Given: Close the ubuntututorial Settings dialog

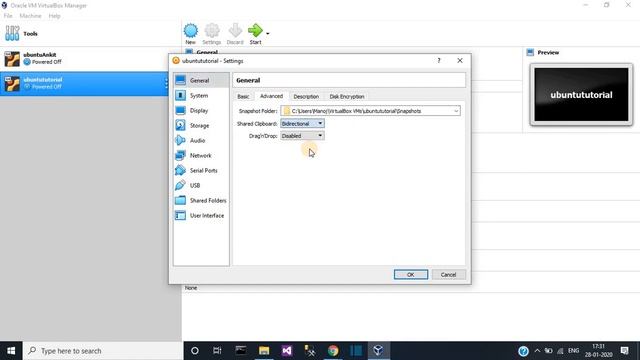Looking at the screenshot, I should click(x=460, y=60).
